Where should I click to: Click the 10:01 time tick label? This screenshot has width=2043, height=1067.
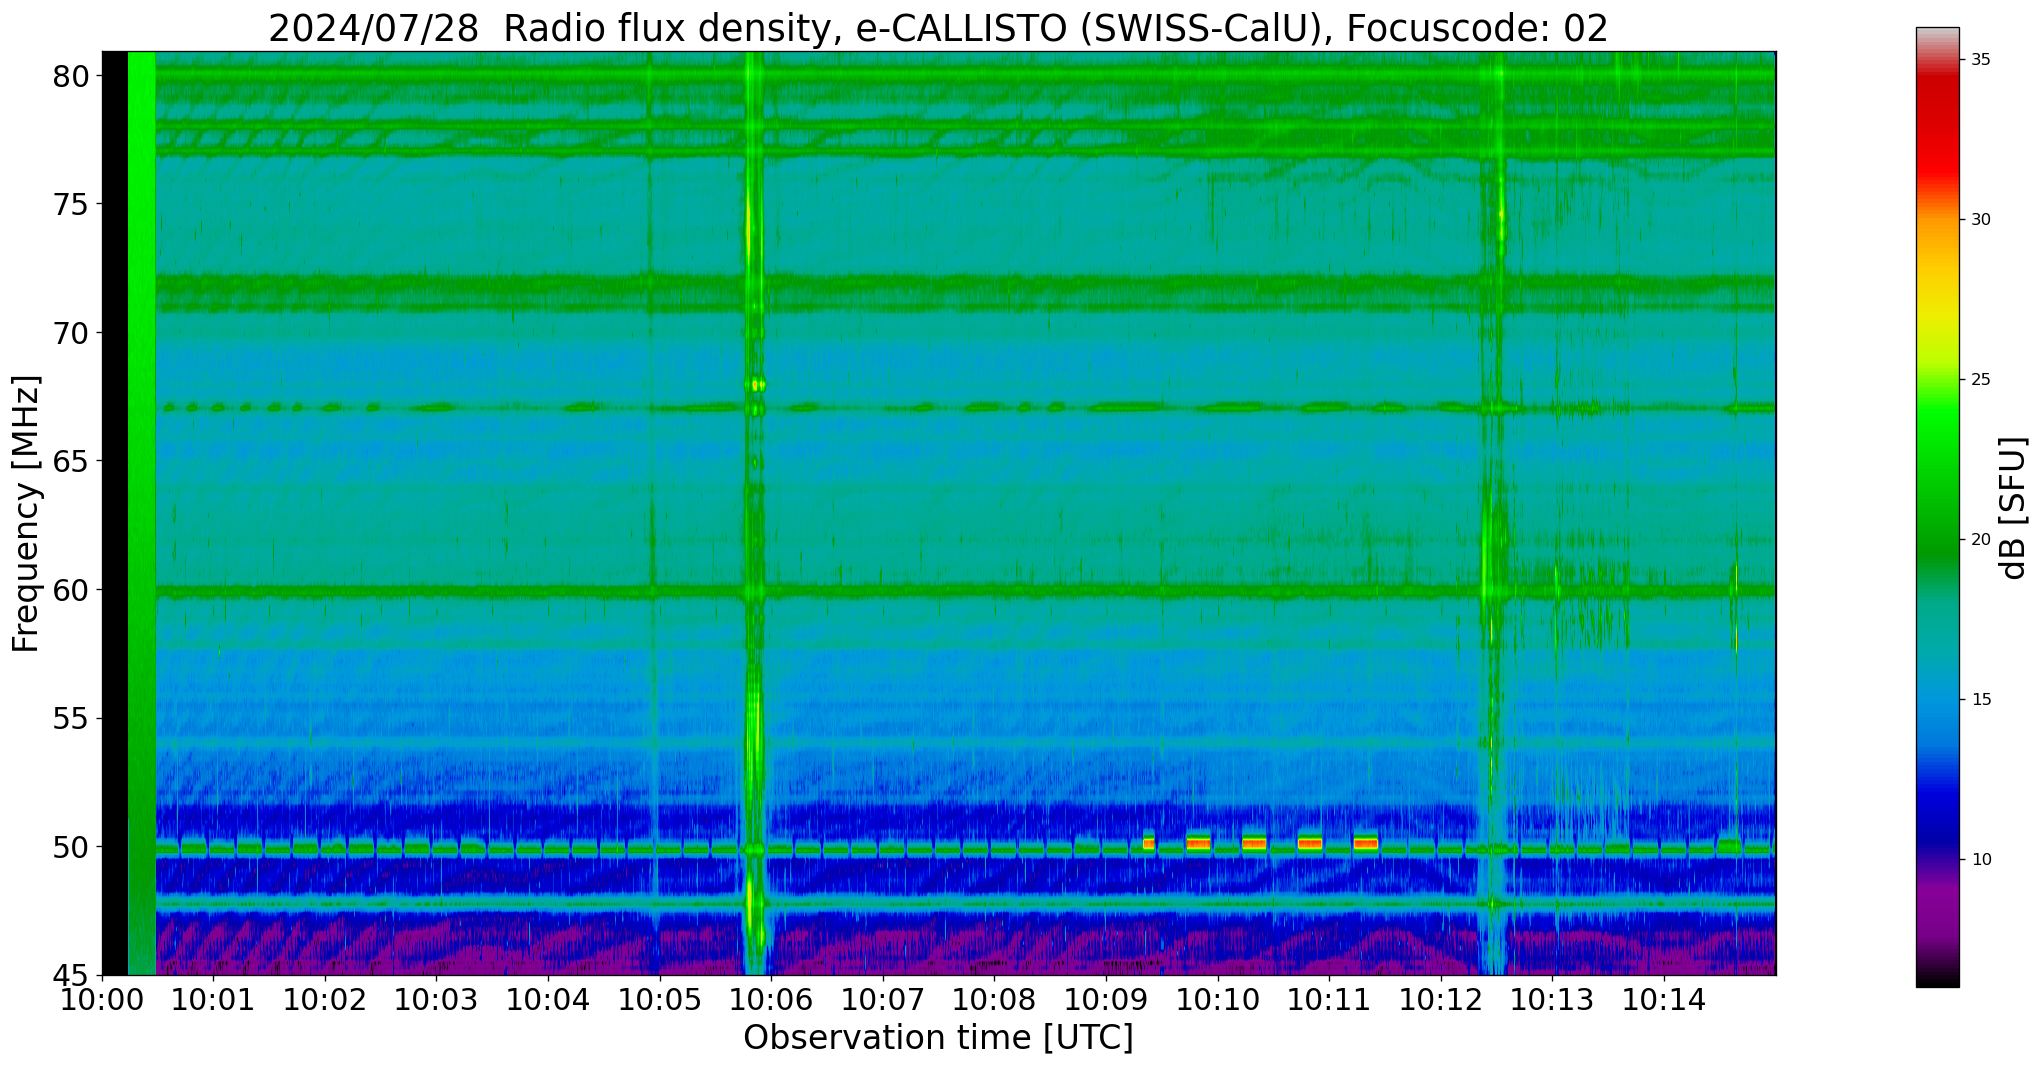pyautogui.click(x=213, y=1001)
